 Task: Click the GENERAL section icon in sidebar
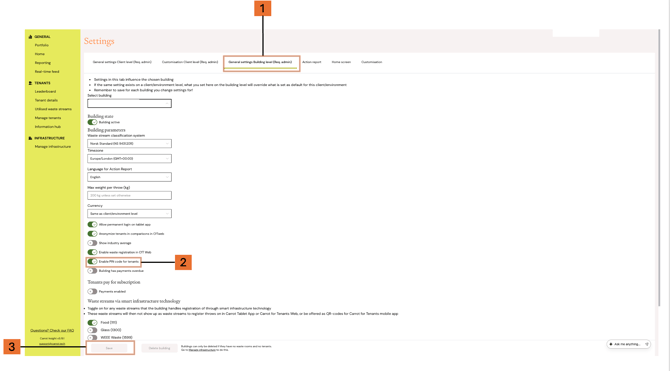(x=30, y=37)
